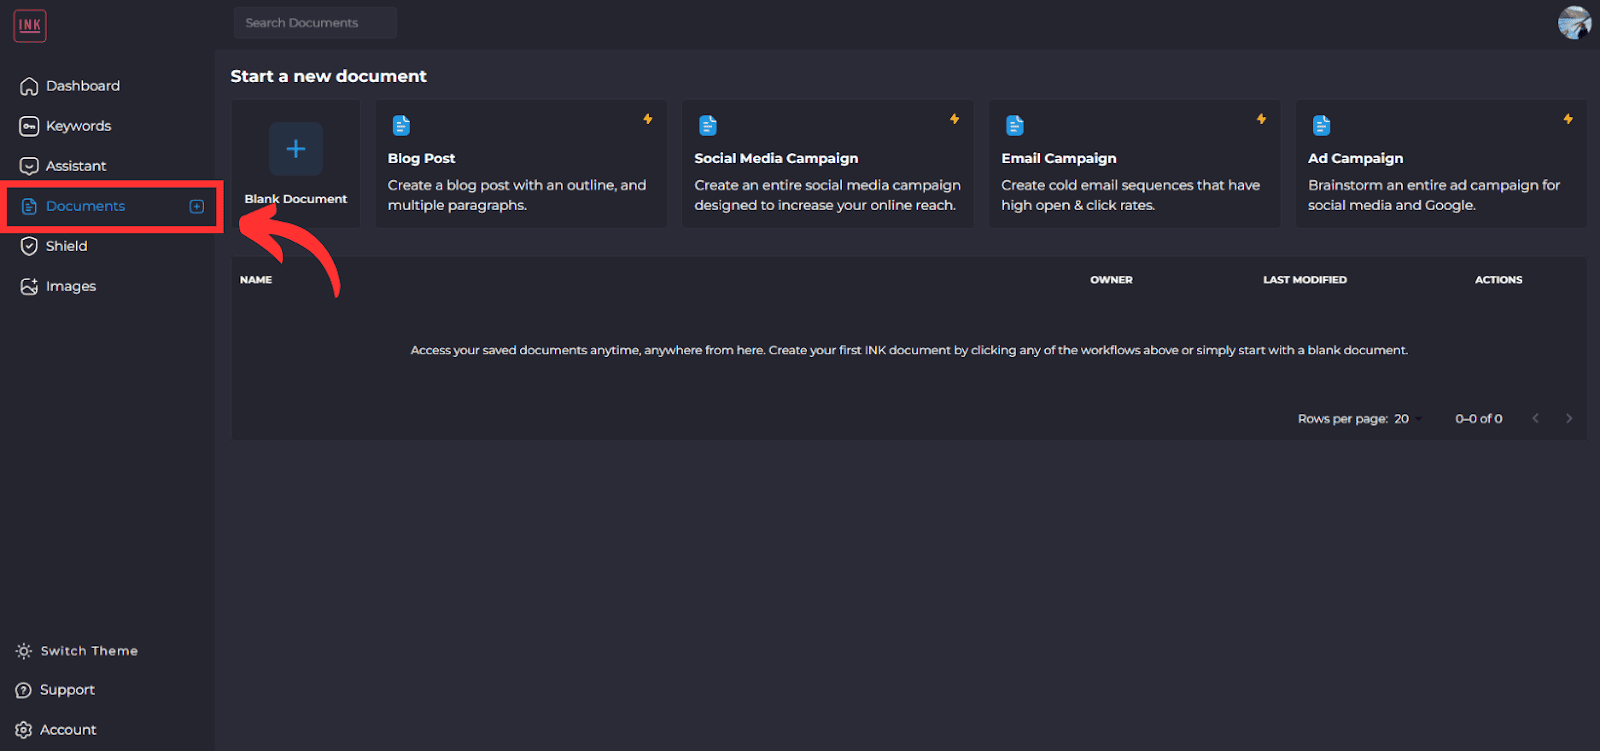Viewport: 1600px width, 751px height.
Task: Click the 'Access your saved documents' message
Action: pos(909,350)
